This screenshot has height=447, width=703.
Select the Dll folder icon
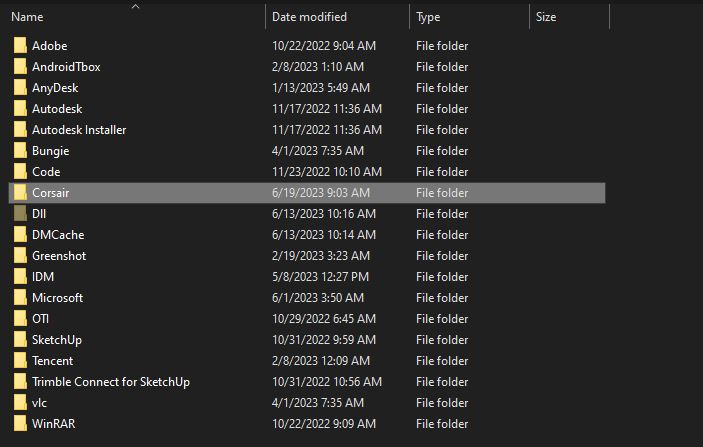coord(20,214)
